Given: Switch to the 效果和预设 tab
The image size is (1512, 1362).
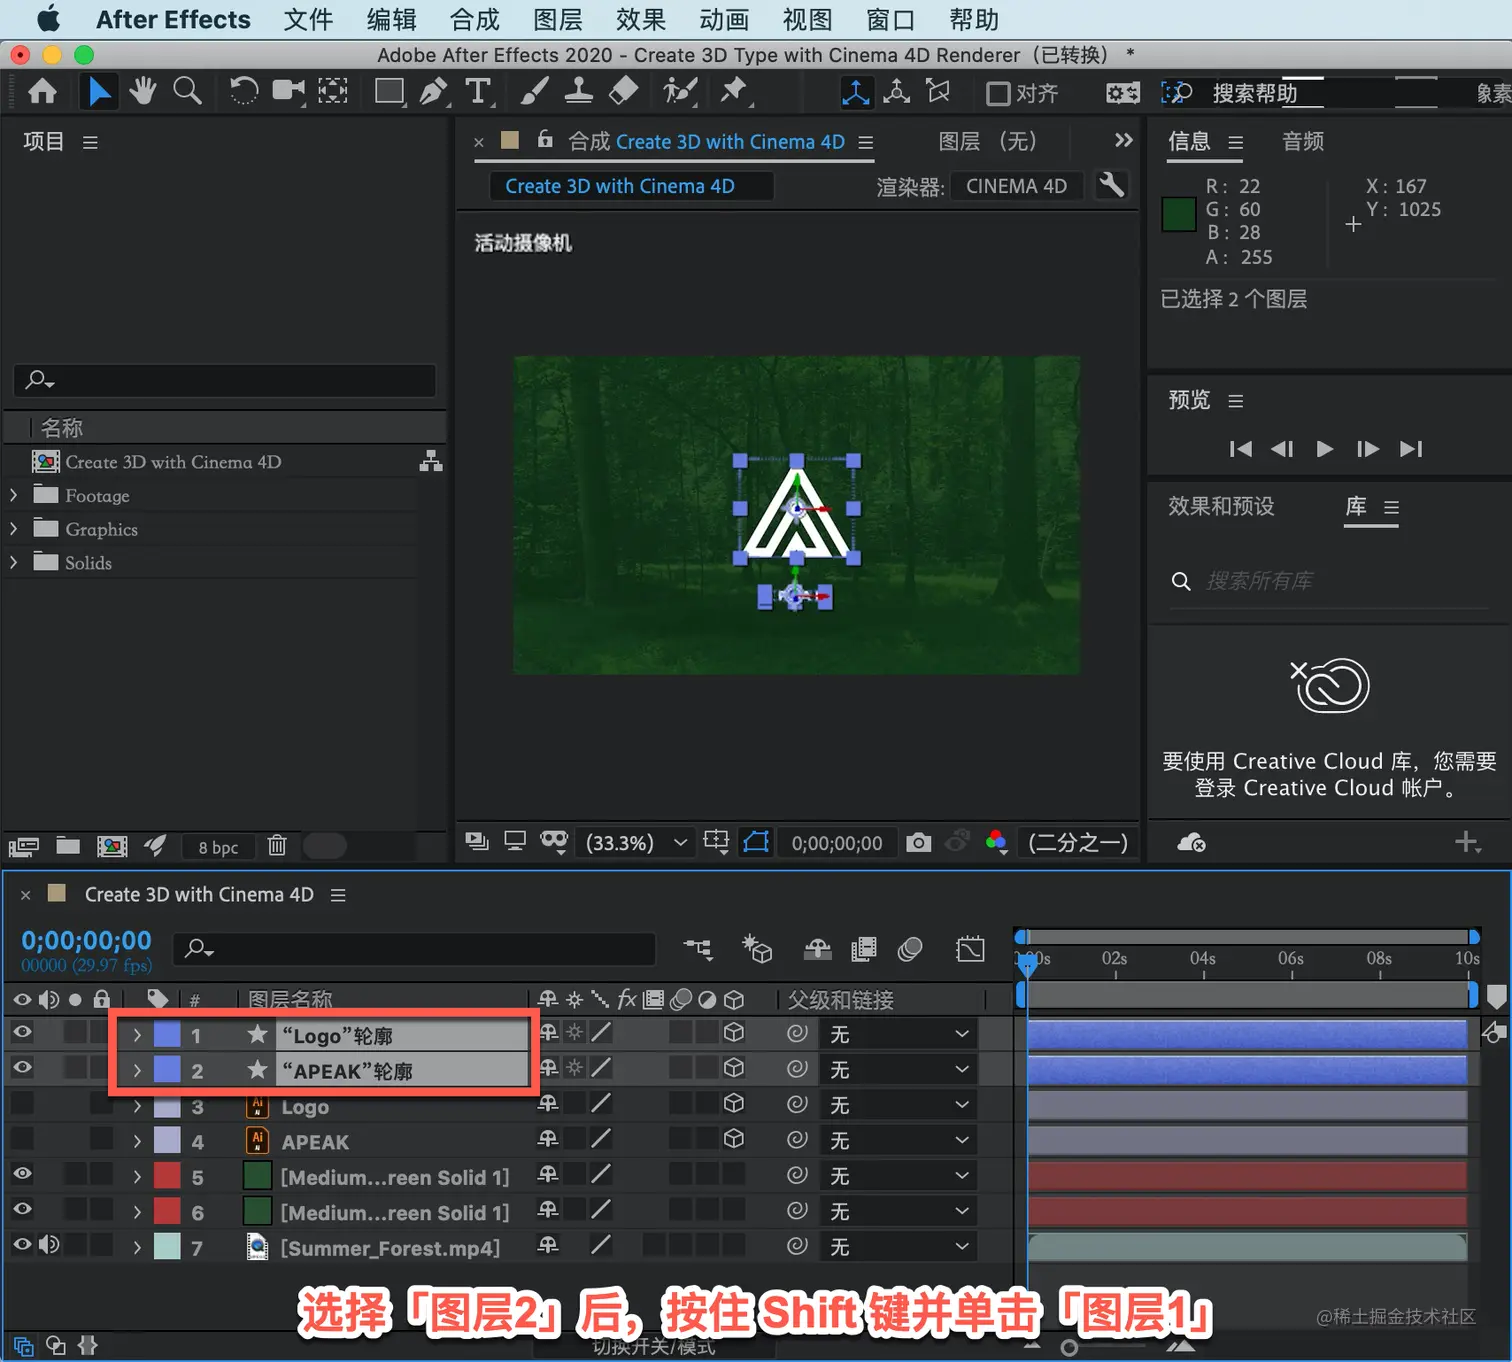Looking at the screenshot, I should click(x=1221, y=506).
